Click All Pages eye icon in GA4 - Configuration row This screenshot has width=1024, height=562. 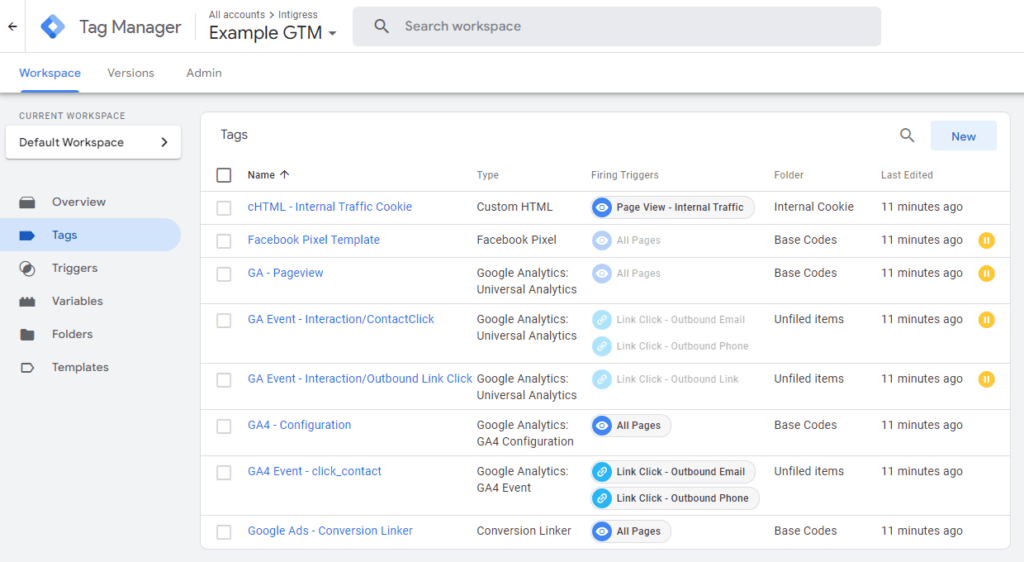(x=601, y=426)
